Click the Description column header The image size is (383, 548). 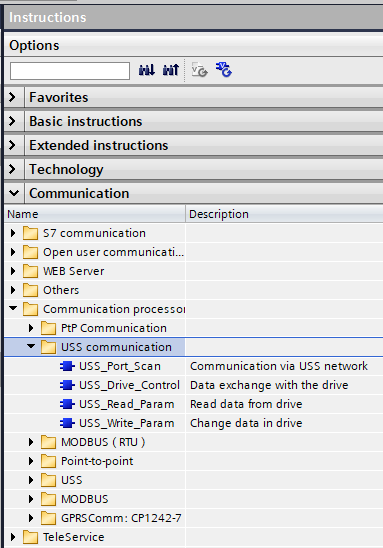coord(284,214)
